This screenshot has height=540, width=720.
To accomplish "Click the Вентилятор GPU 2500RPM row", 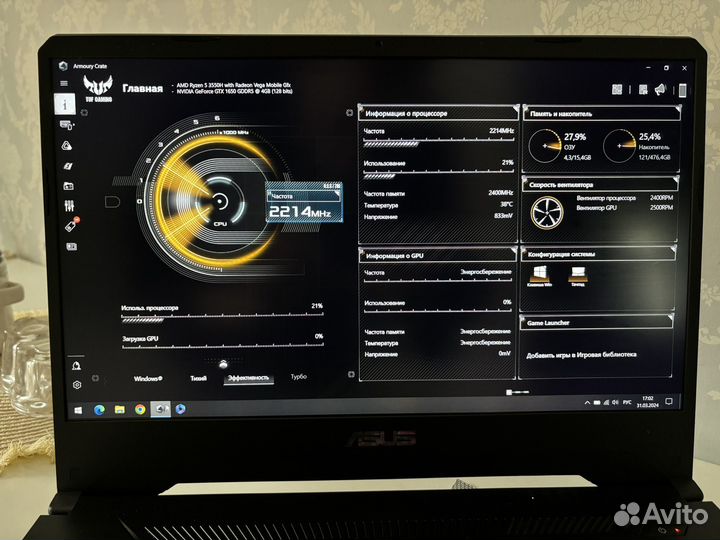I will point(624,208).
